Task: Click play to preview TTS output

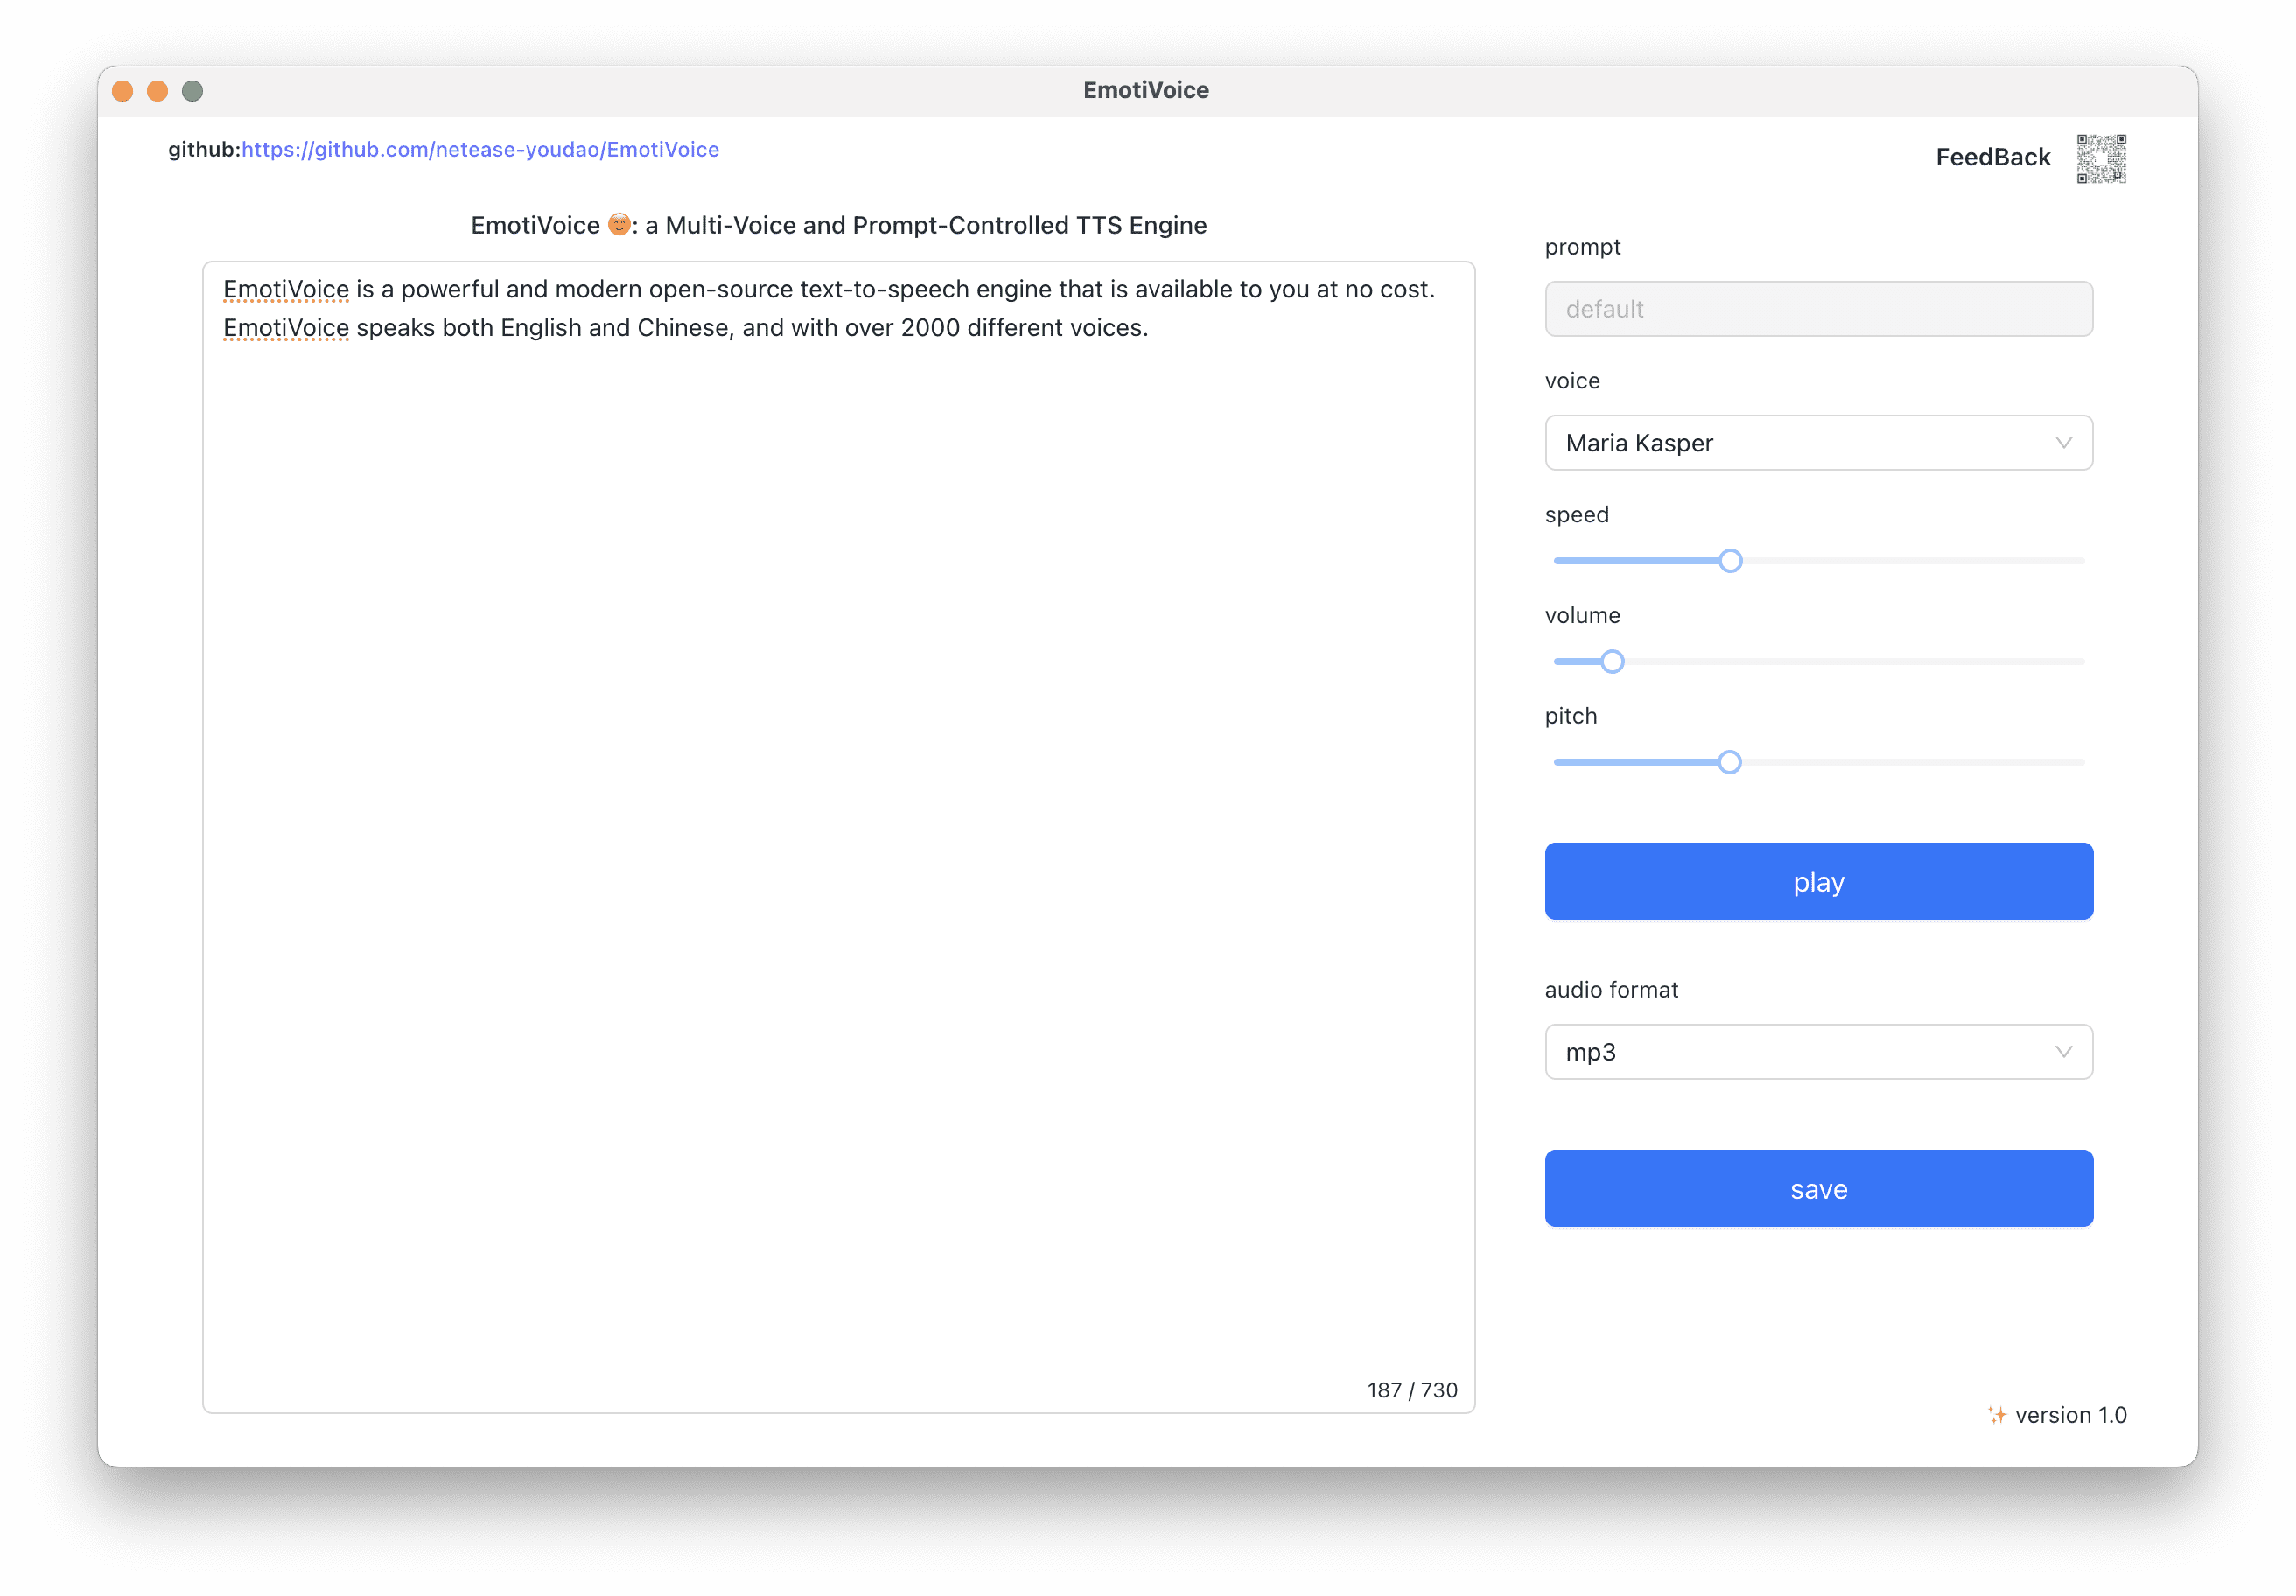Action: coord(1818,881)
